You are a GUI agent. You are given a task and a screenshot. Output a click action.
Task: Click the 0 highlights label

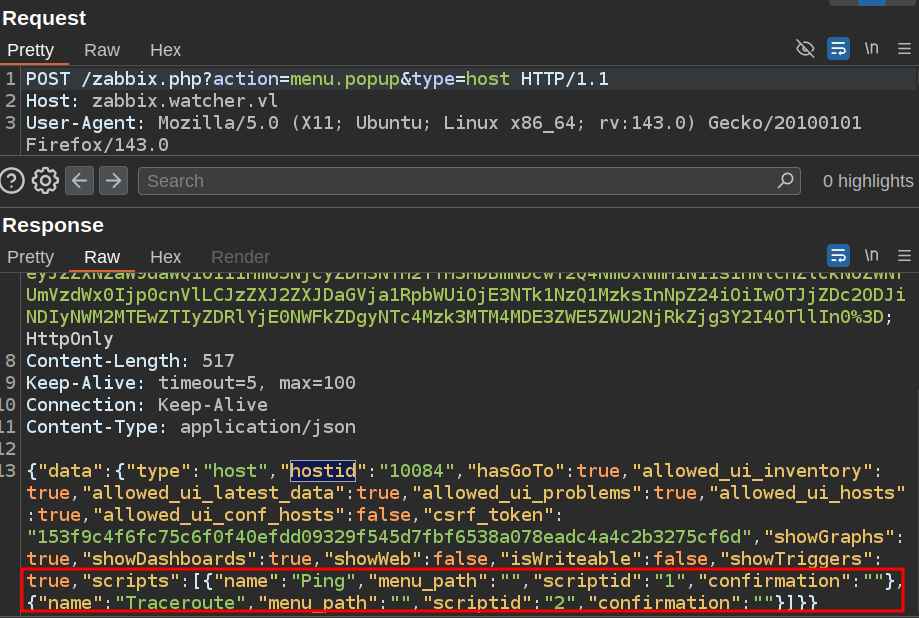(867, 181)
